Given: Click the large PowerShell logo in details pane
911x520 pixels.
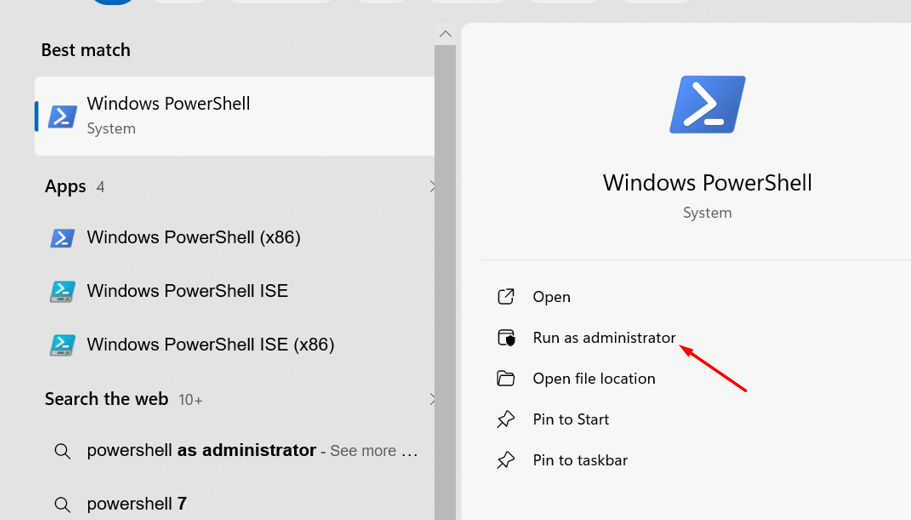Looking at the screenshot, I should click(707, 105).
